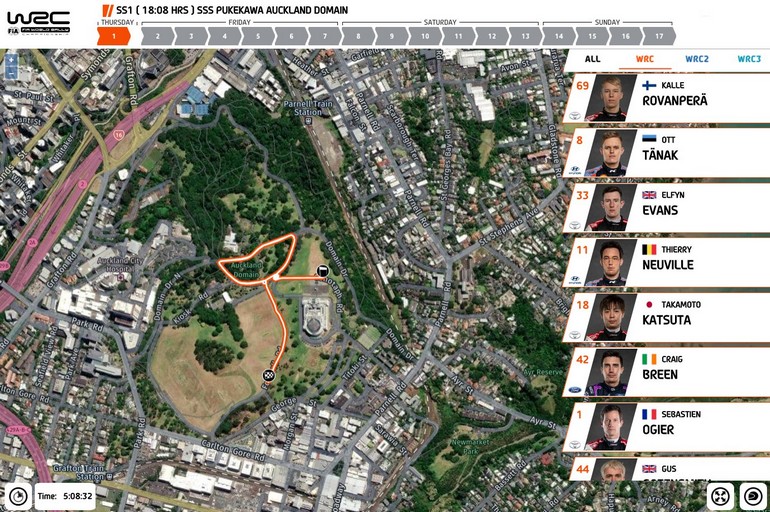Zoom out the map with minus button
Viewport: 770px width, 512px height.
pos(11,74)
